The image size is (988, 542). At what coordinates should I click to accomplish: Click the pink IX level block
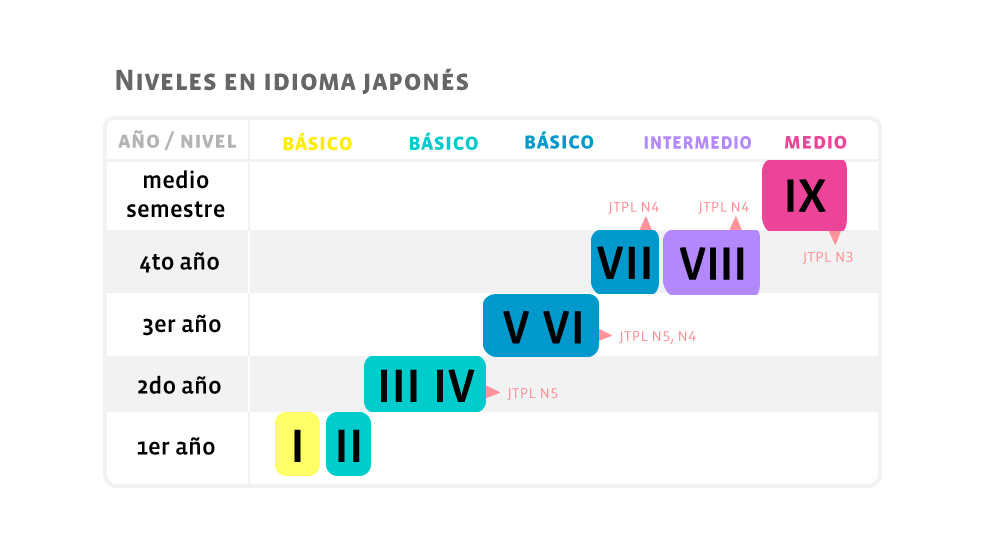tap(805, 195)
